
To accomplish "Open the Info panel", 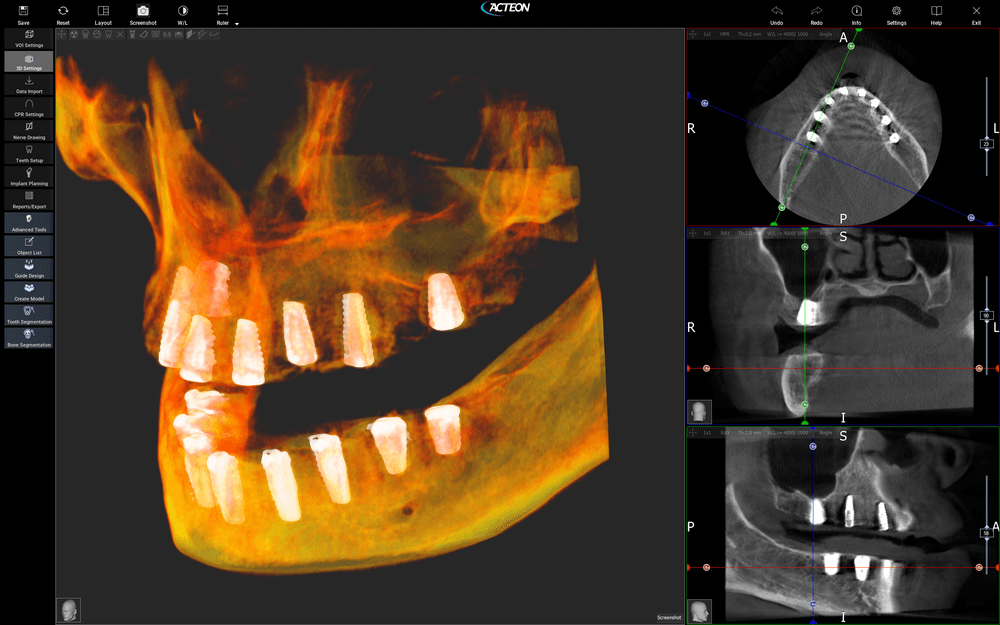I will point(856,13).
